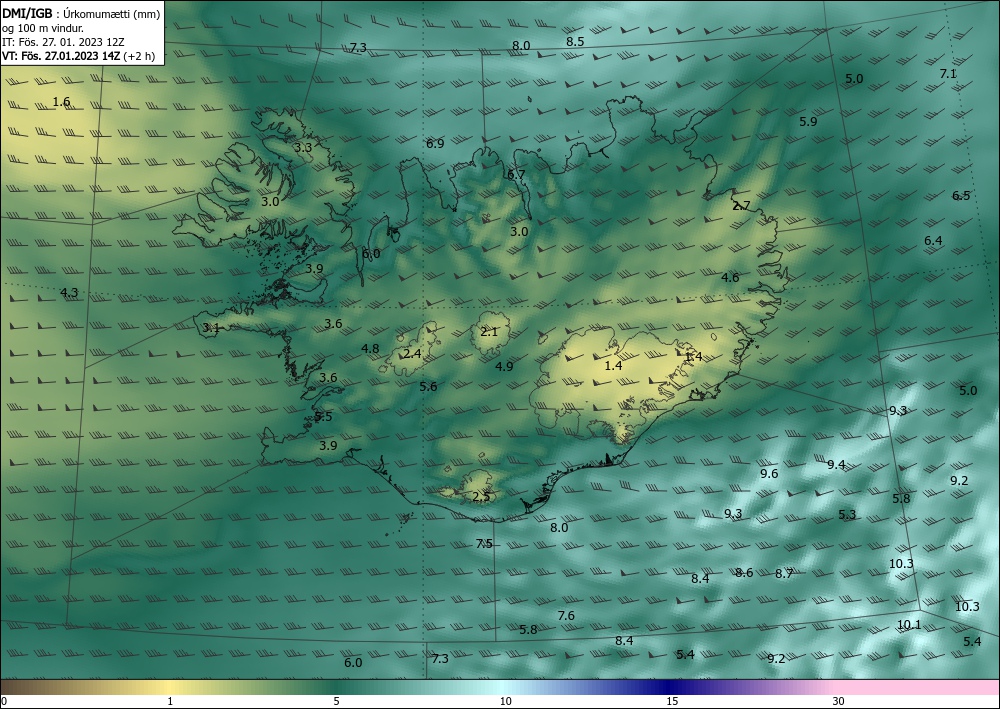Click the map value "7.6"

coord(566,616)
